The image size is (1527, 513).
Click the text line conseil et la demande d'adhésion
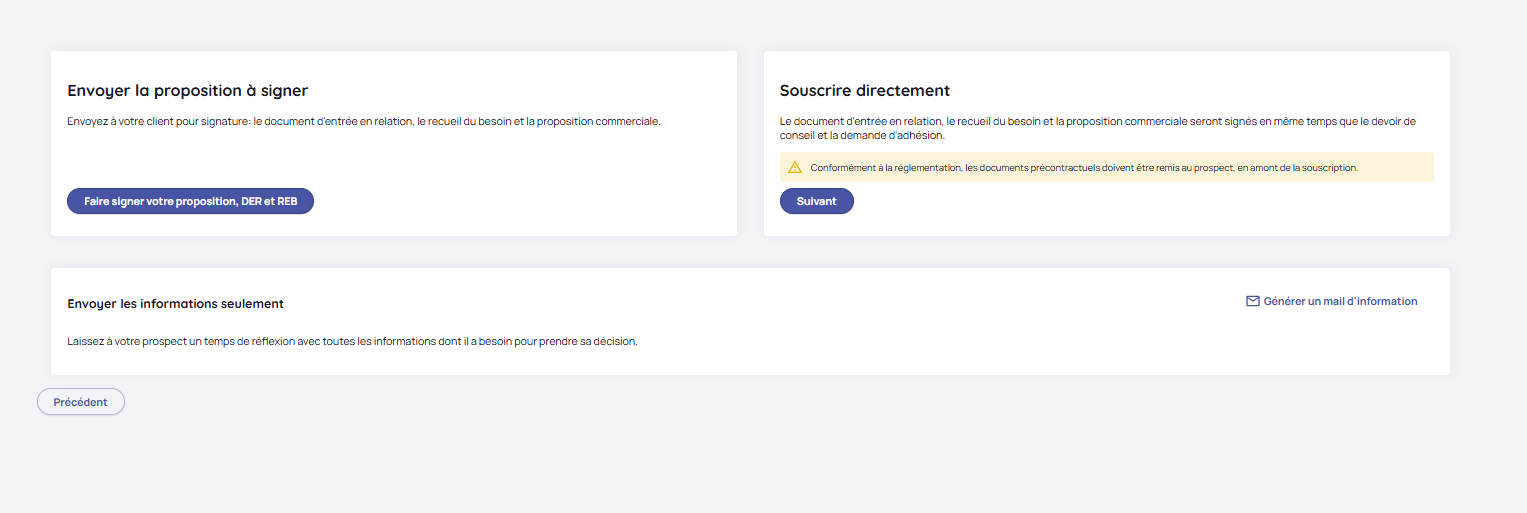(x=861, y=135)
